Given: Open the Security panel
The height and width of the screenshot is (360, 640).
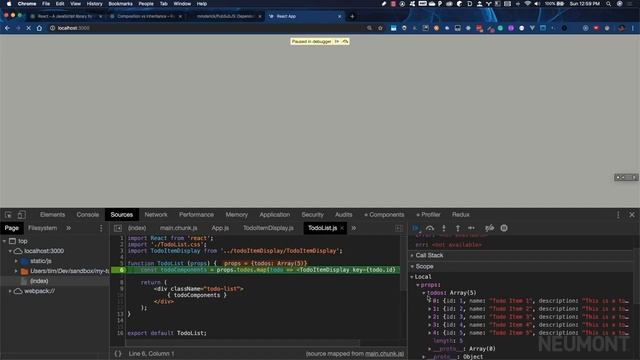Looking at the screenshot, I should pyautogui.click(x=313, y=215).
